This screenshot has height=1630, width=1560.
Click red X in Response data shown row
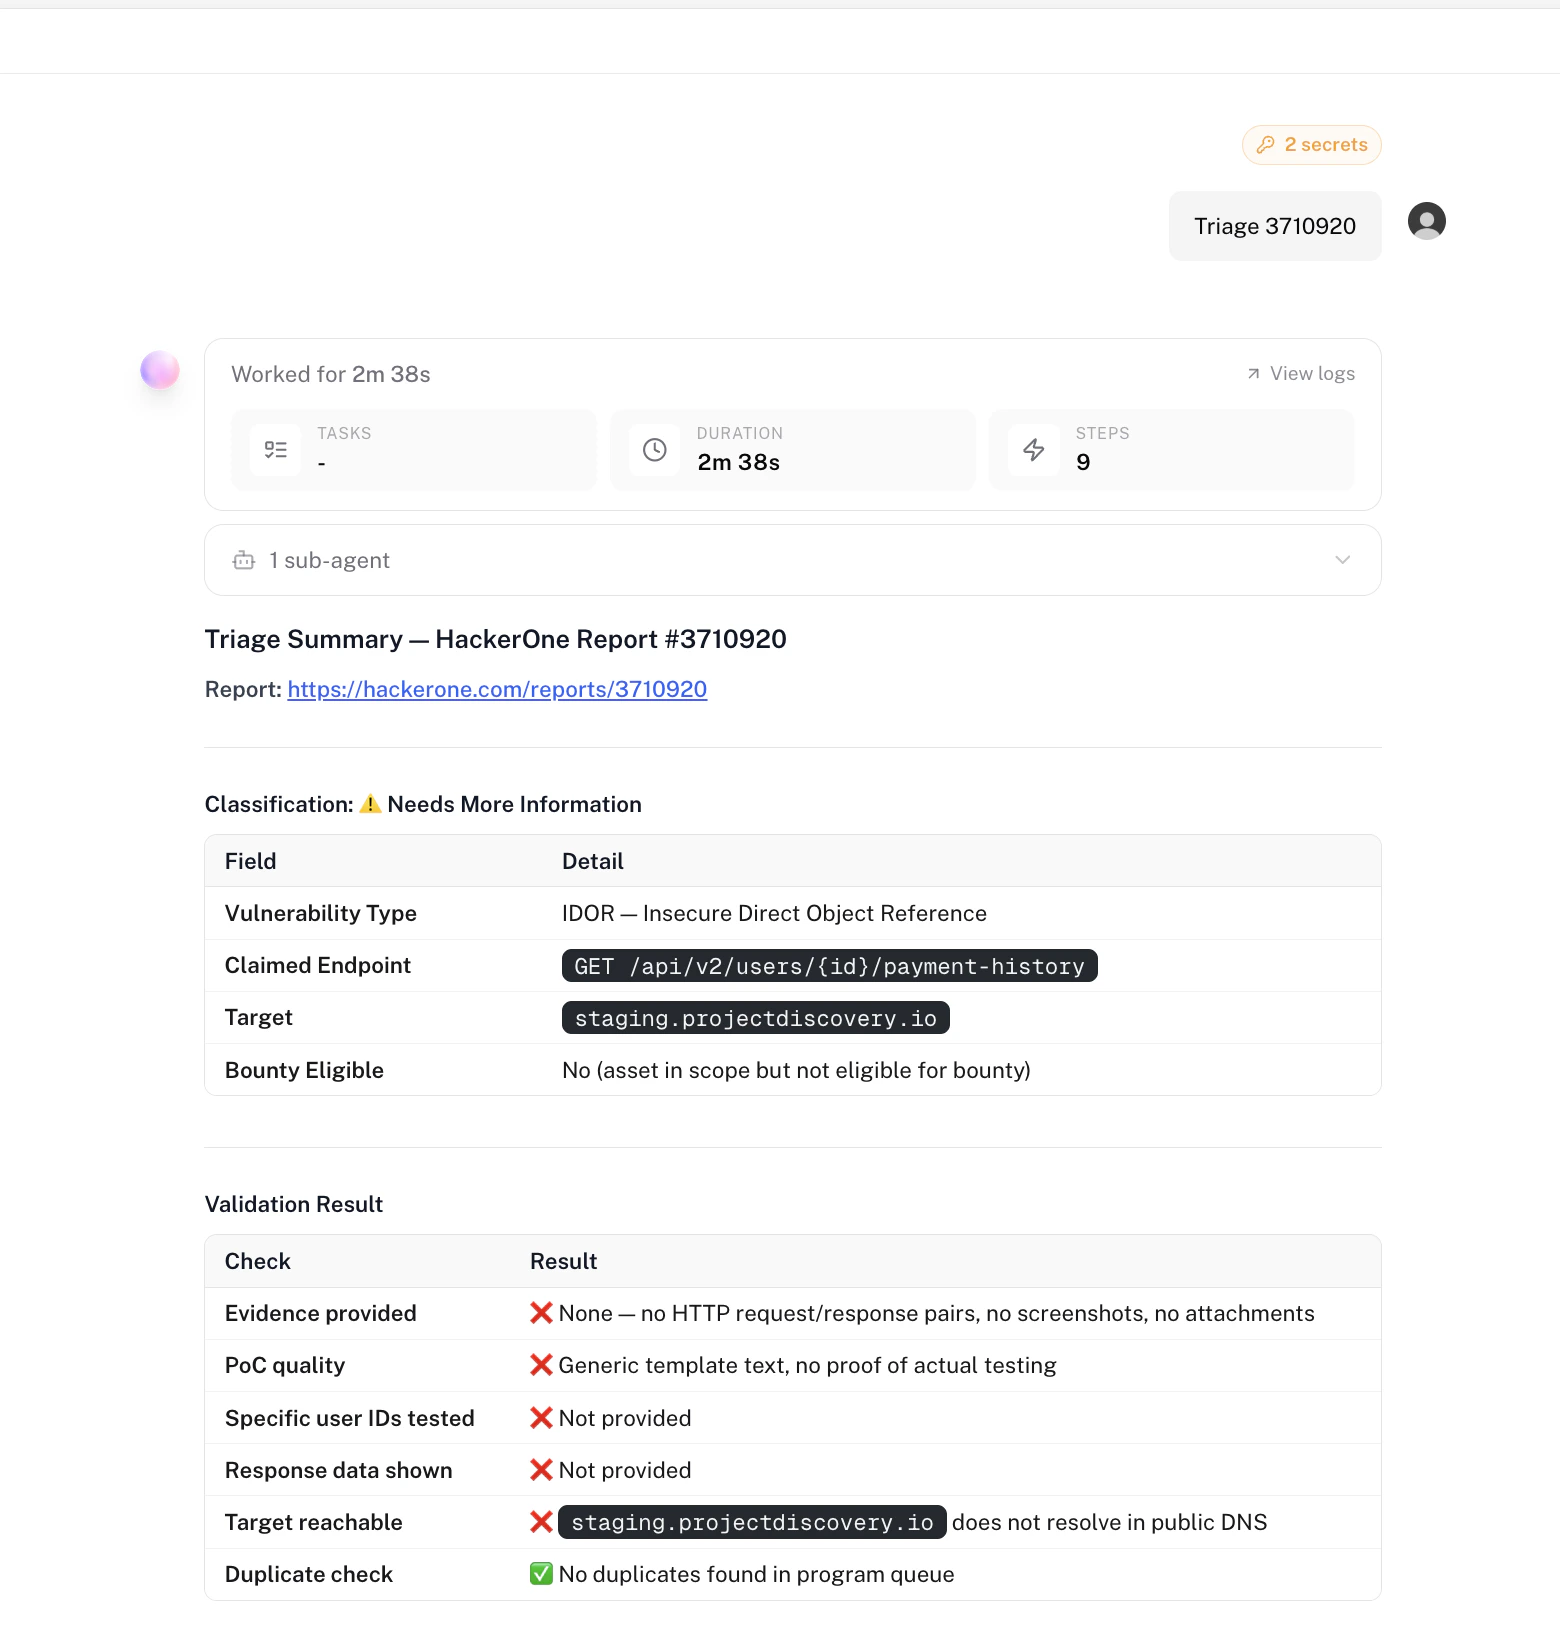tap(541, 1470)
